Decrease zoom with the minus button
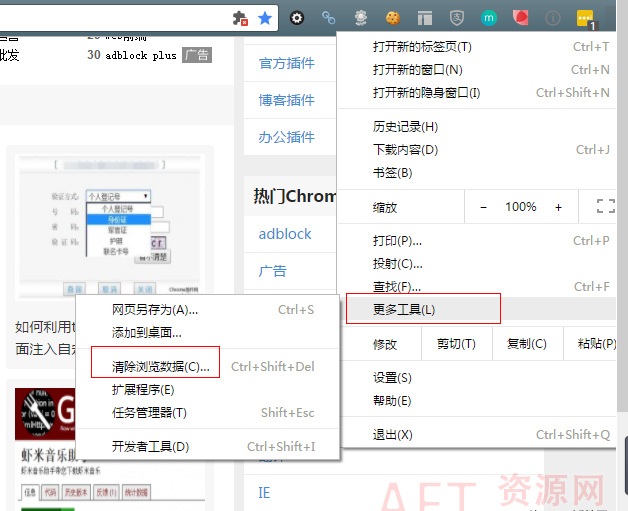Image resolution: width=628 pixels, height=511 pixels. pyautogui.click(x=484, y=207)
